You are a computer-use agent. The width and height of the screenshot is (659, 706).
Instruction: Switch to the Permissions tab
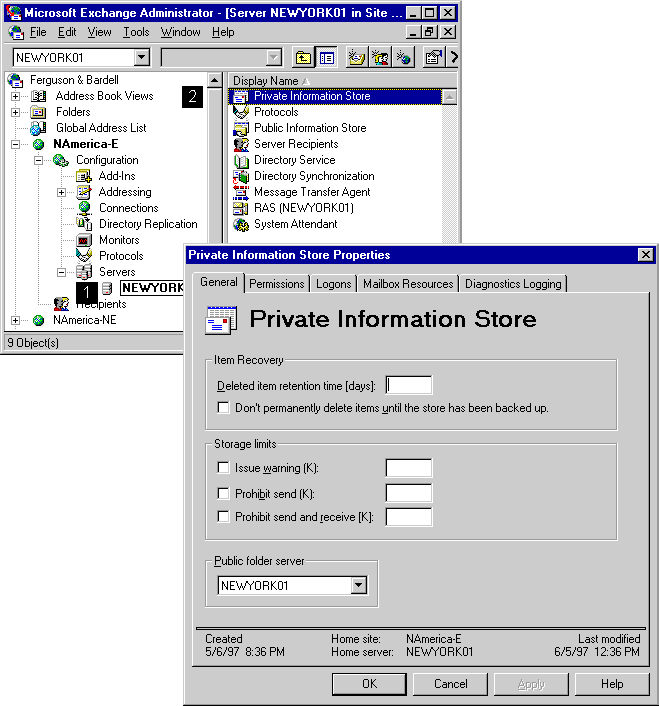click(x=277, y=284)
